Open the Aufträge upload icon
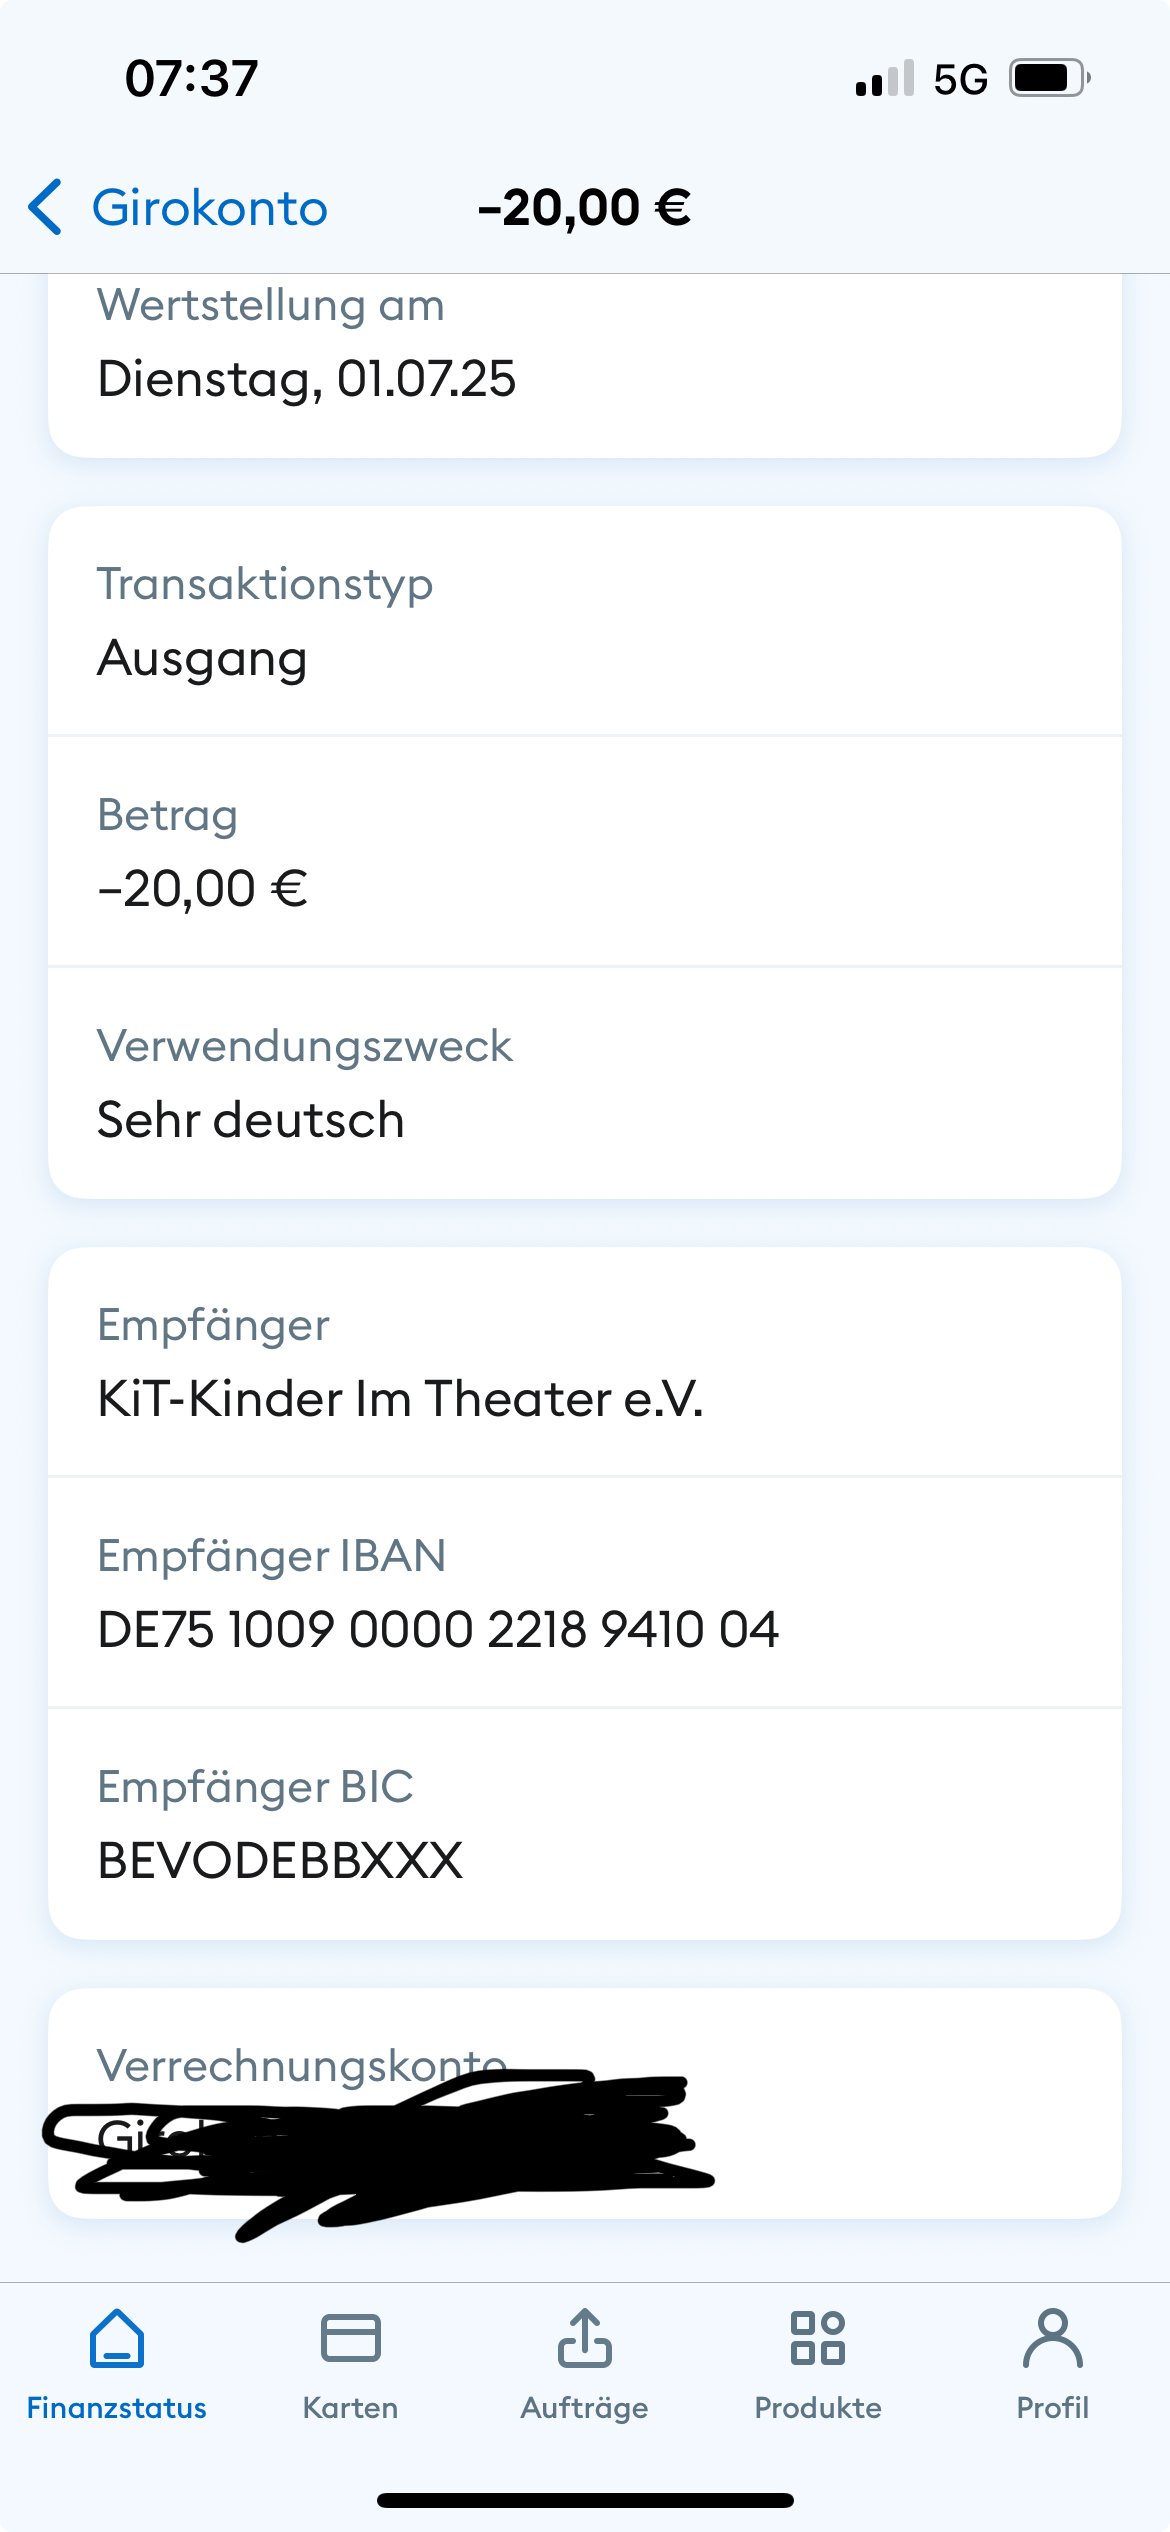Screen dimensions: 1170x2532 tap(584, 2338)
